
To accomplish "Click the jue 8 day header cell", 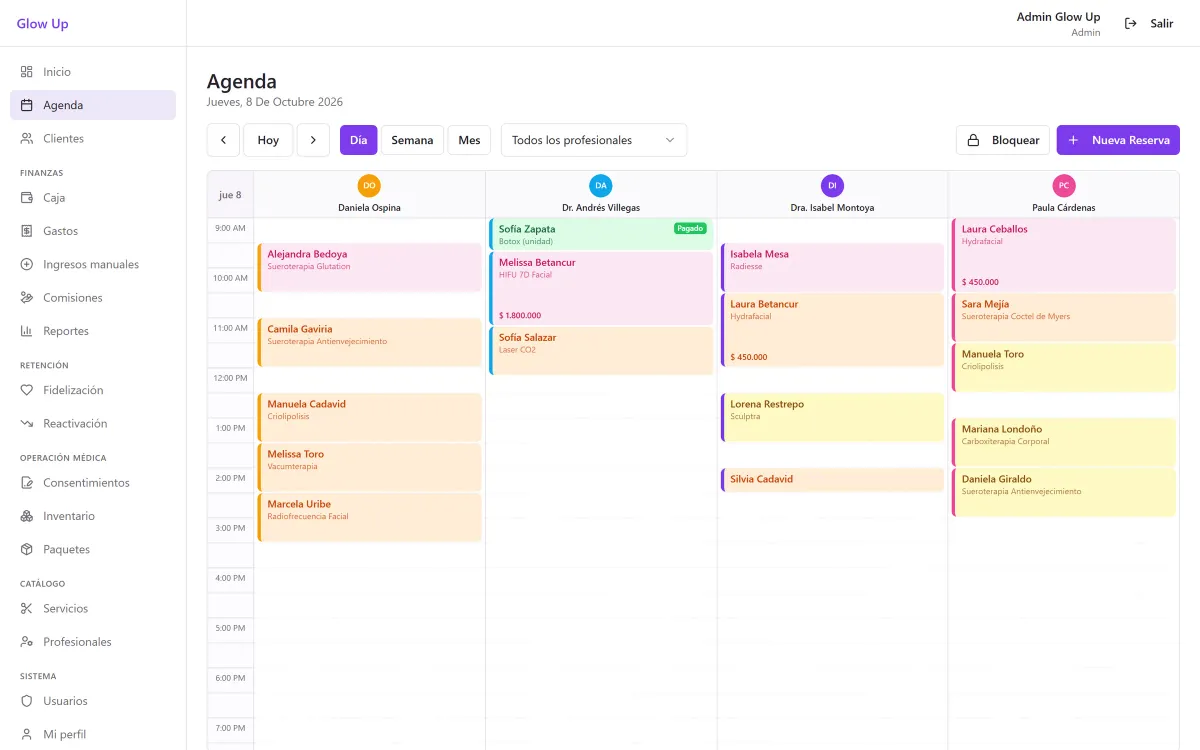I will pyautogui.click(x=230, y=194).
